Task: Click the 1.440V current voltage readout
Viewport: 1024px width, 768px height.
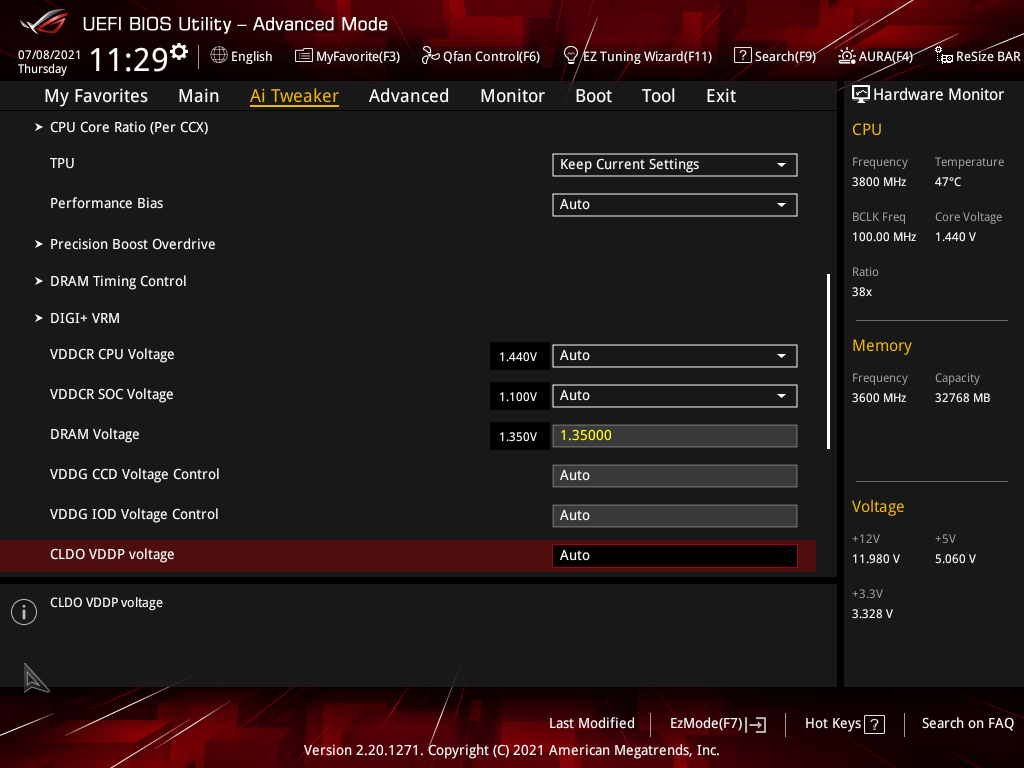Action: coord(519,357)
